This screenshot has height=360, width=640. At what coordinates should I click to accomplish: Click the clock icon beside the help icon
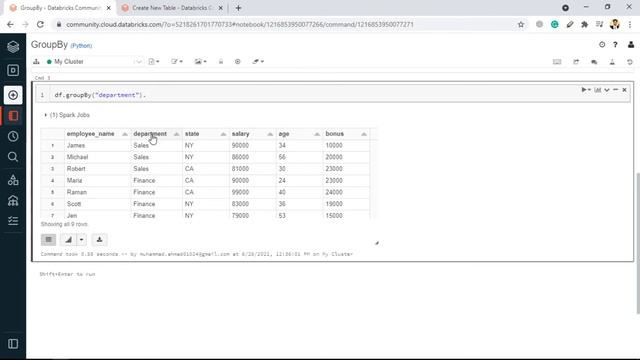coord(602,45)
